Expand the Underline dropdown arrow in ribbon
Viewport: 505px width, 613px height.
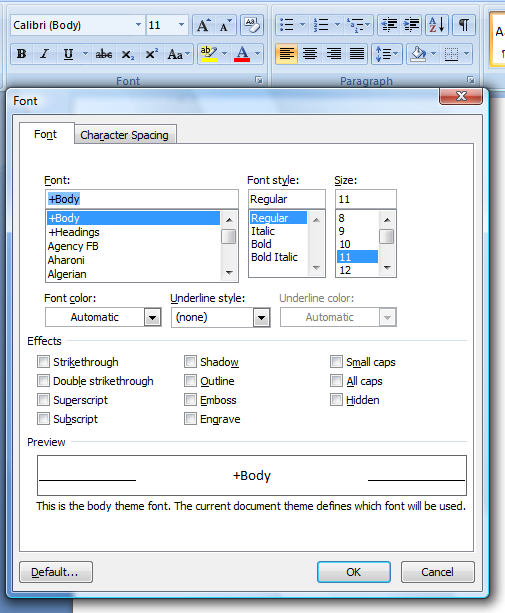click(x=85, y=54)
